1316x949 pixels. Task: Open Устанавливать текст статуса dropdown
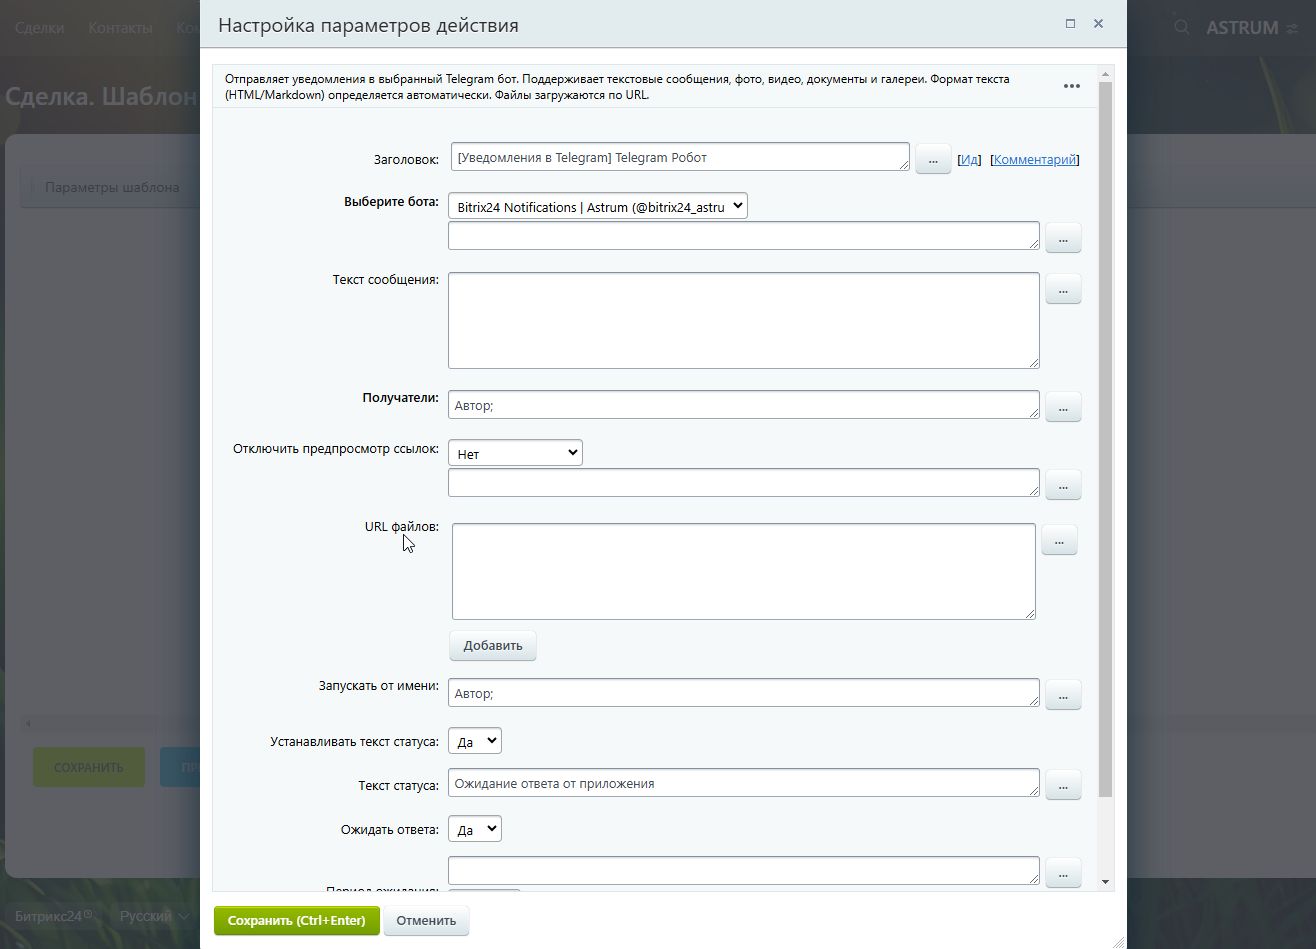(474, 742)
